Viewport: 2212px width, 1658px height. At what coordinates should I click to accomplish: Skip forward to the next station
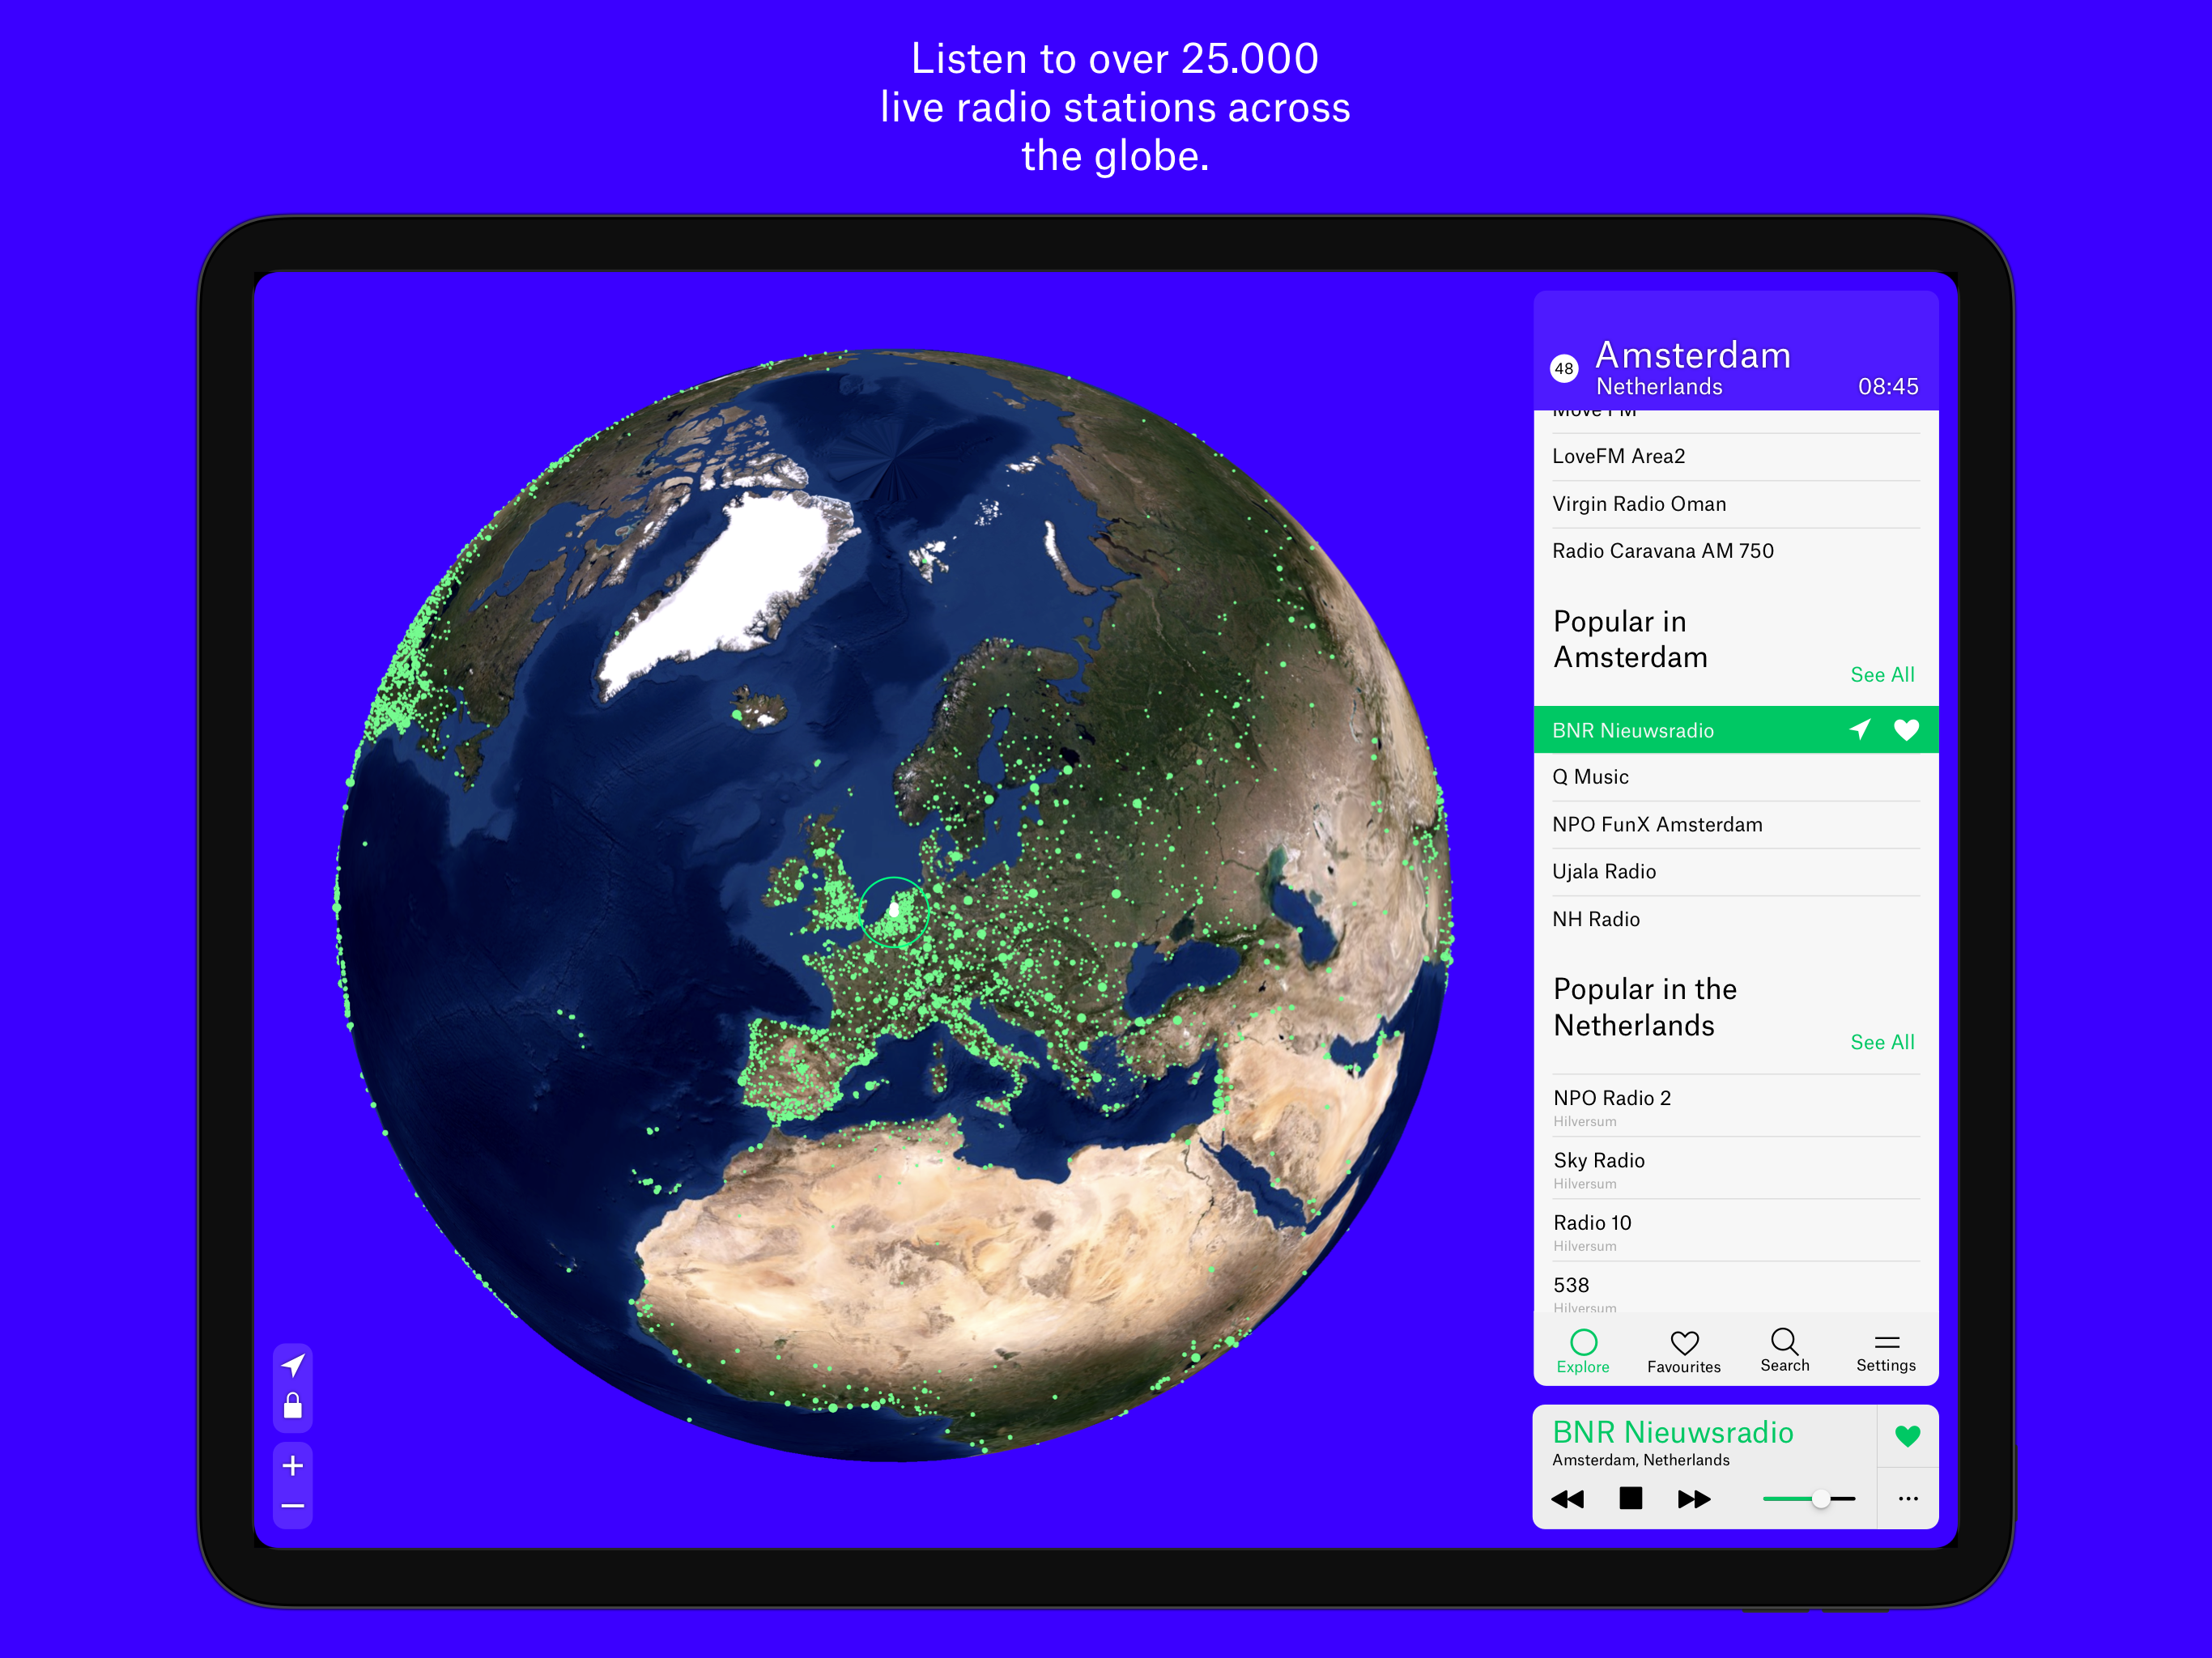[1694, 1499]
